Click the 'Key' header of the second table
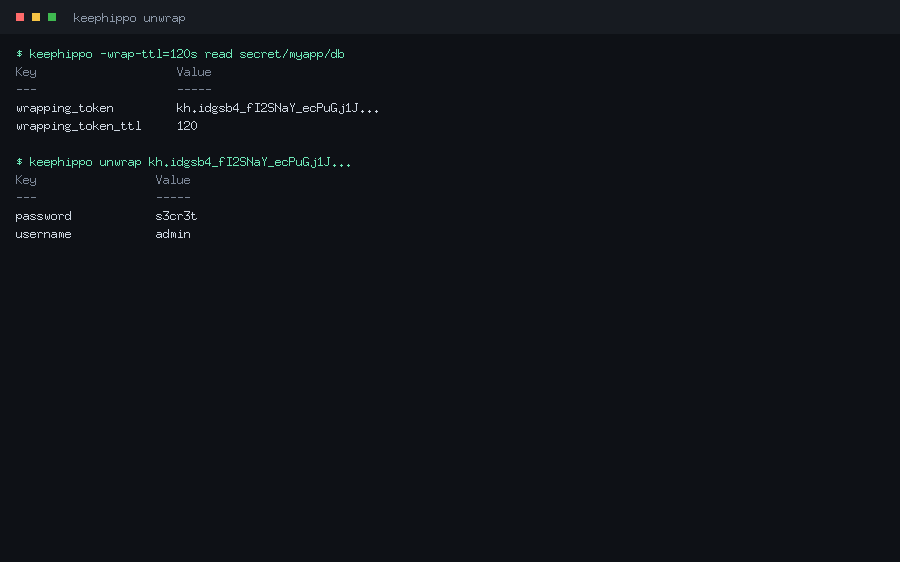Viewport: 900px width, 562px height. [x=26, y=180]
